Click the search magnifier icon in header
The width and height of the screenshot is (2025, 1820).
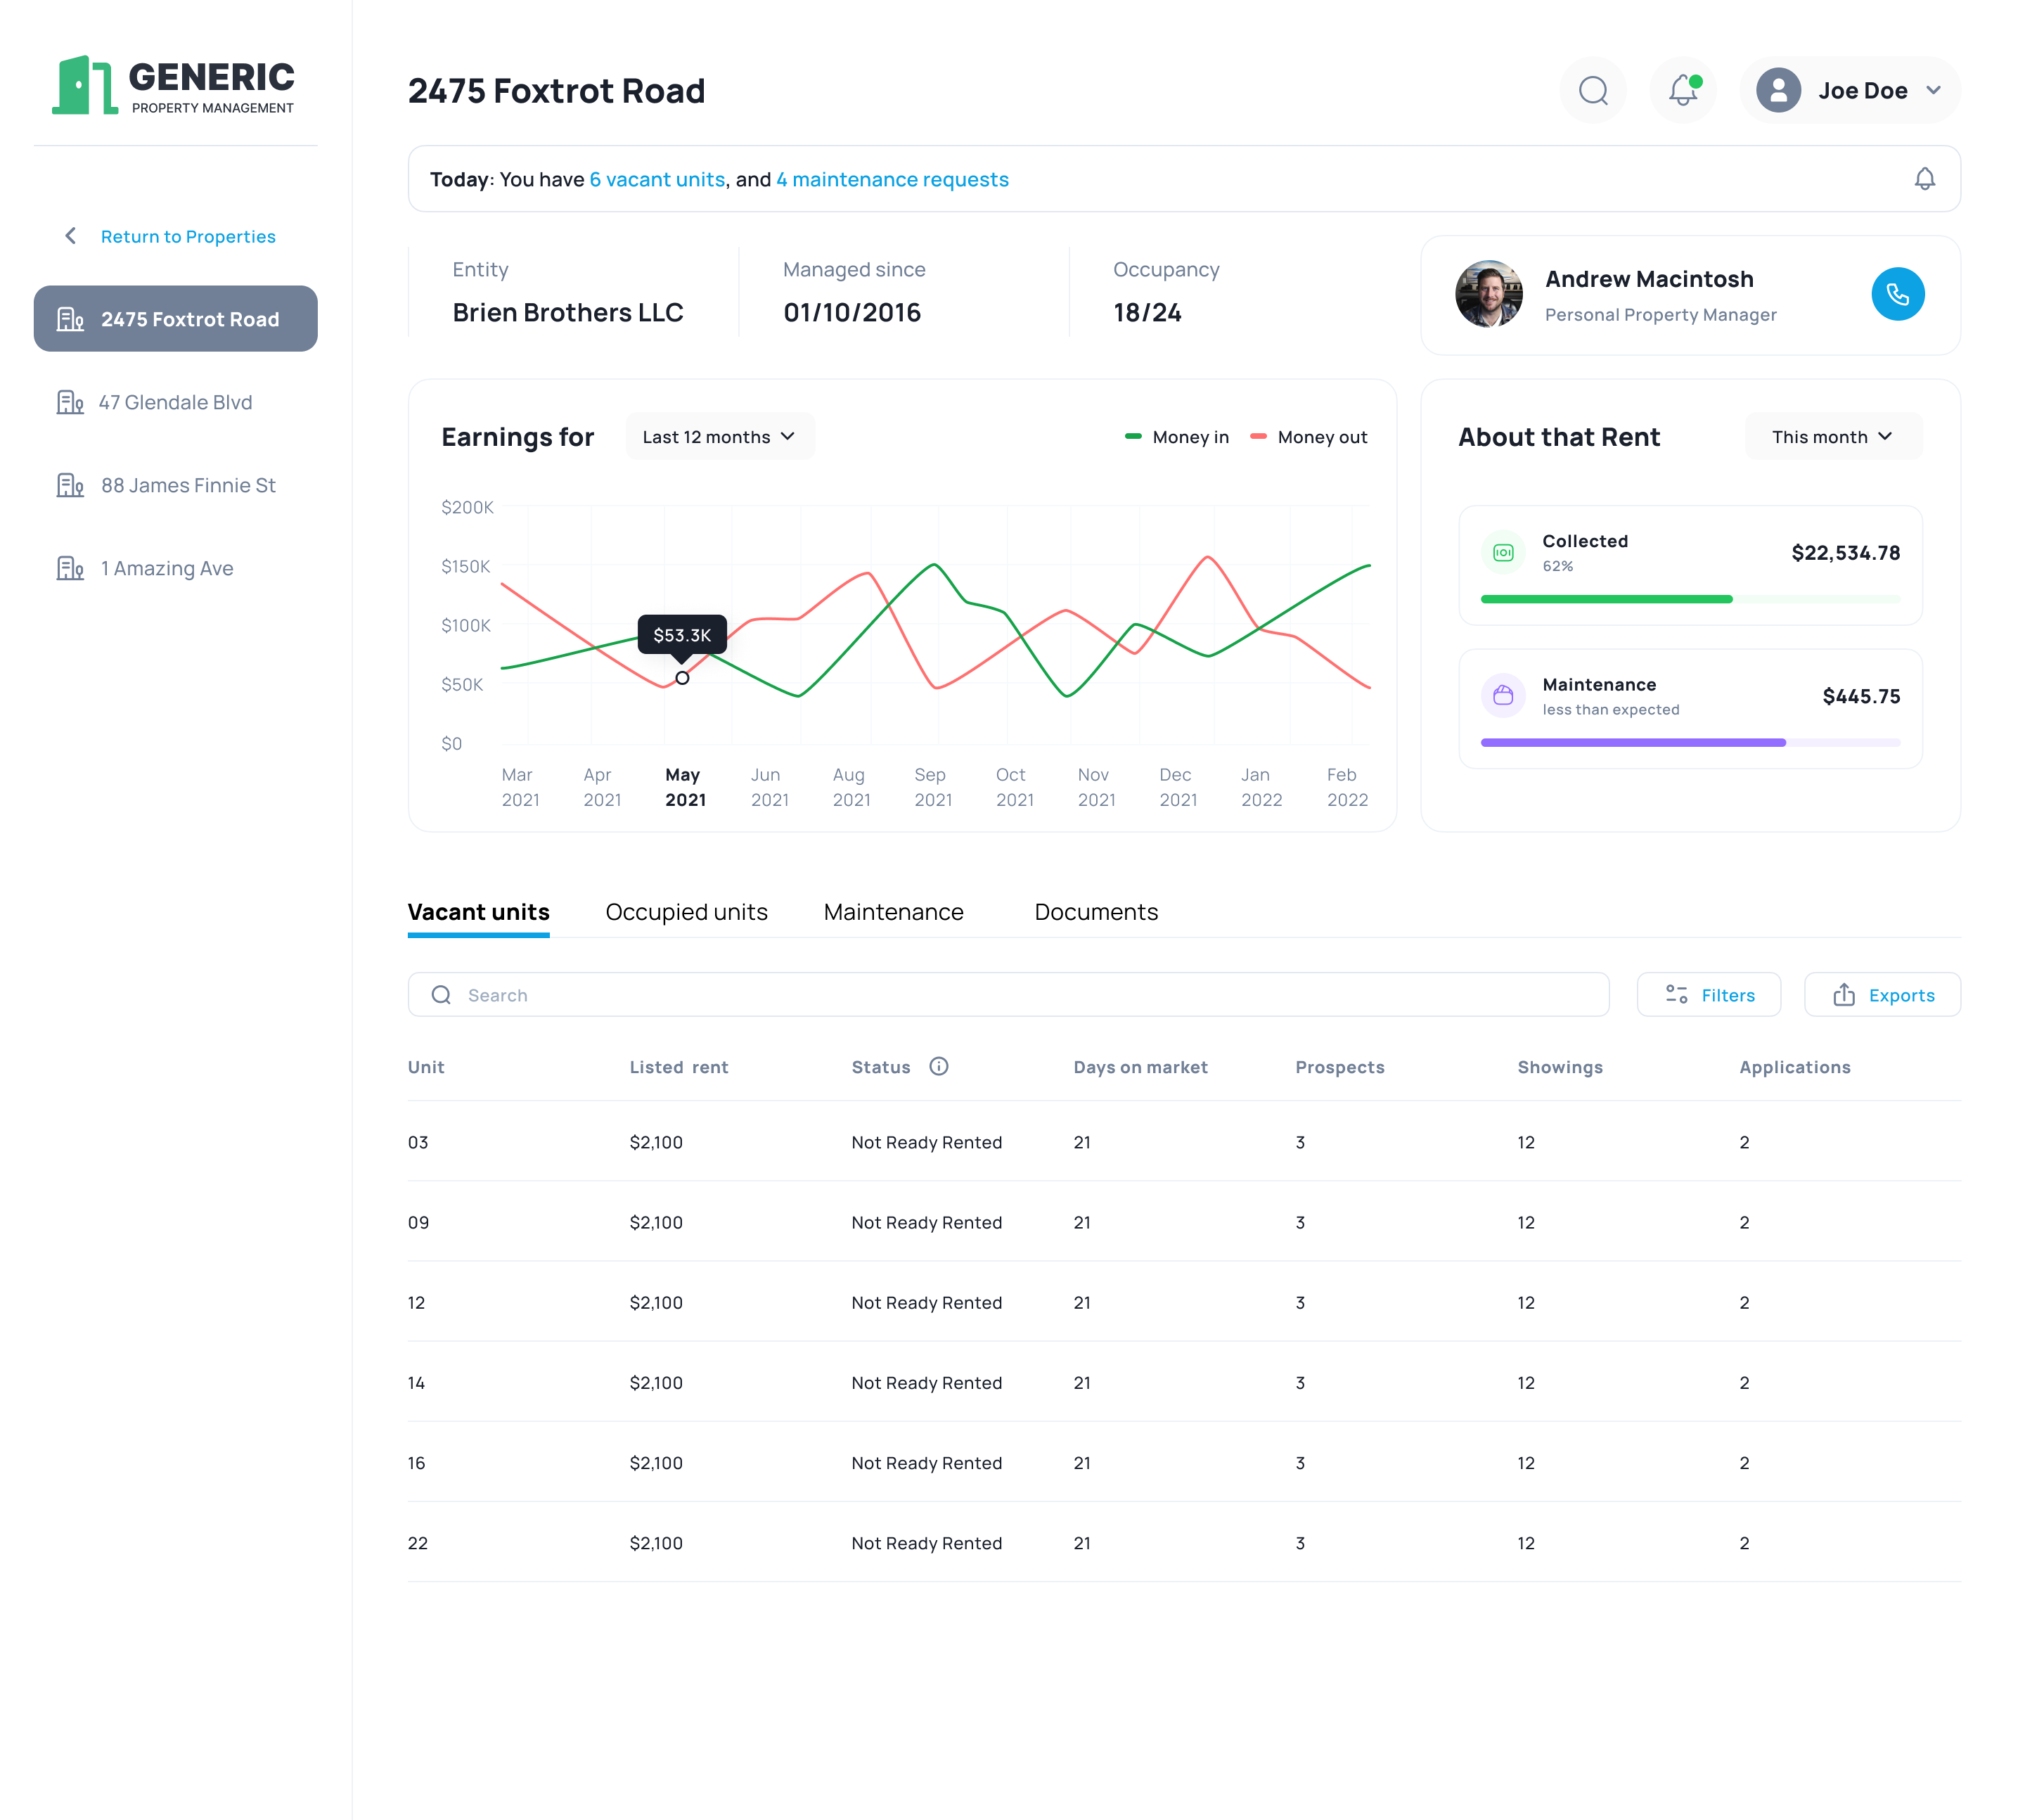pos(1592,91)
